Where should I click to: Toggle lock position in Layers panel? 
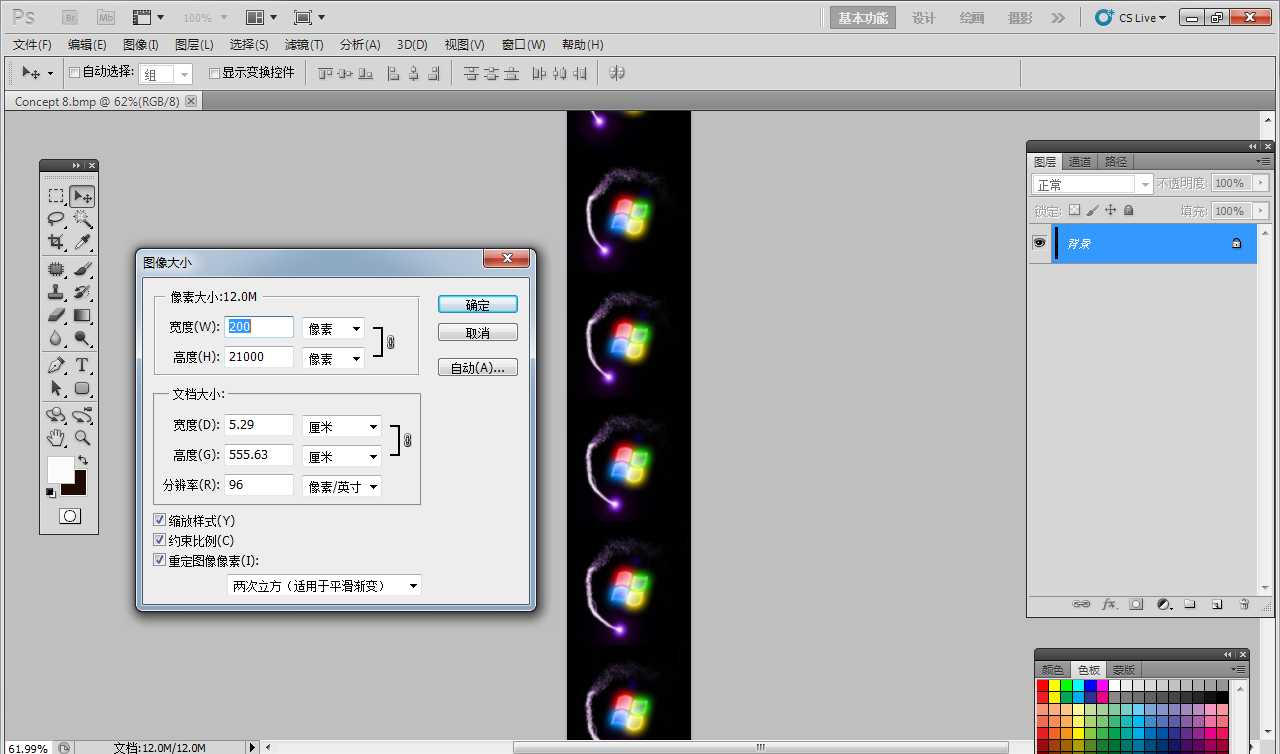[1110, 210]
